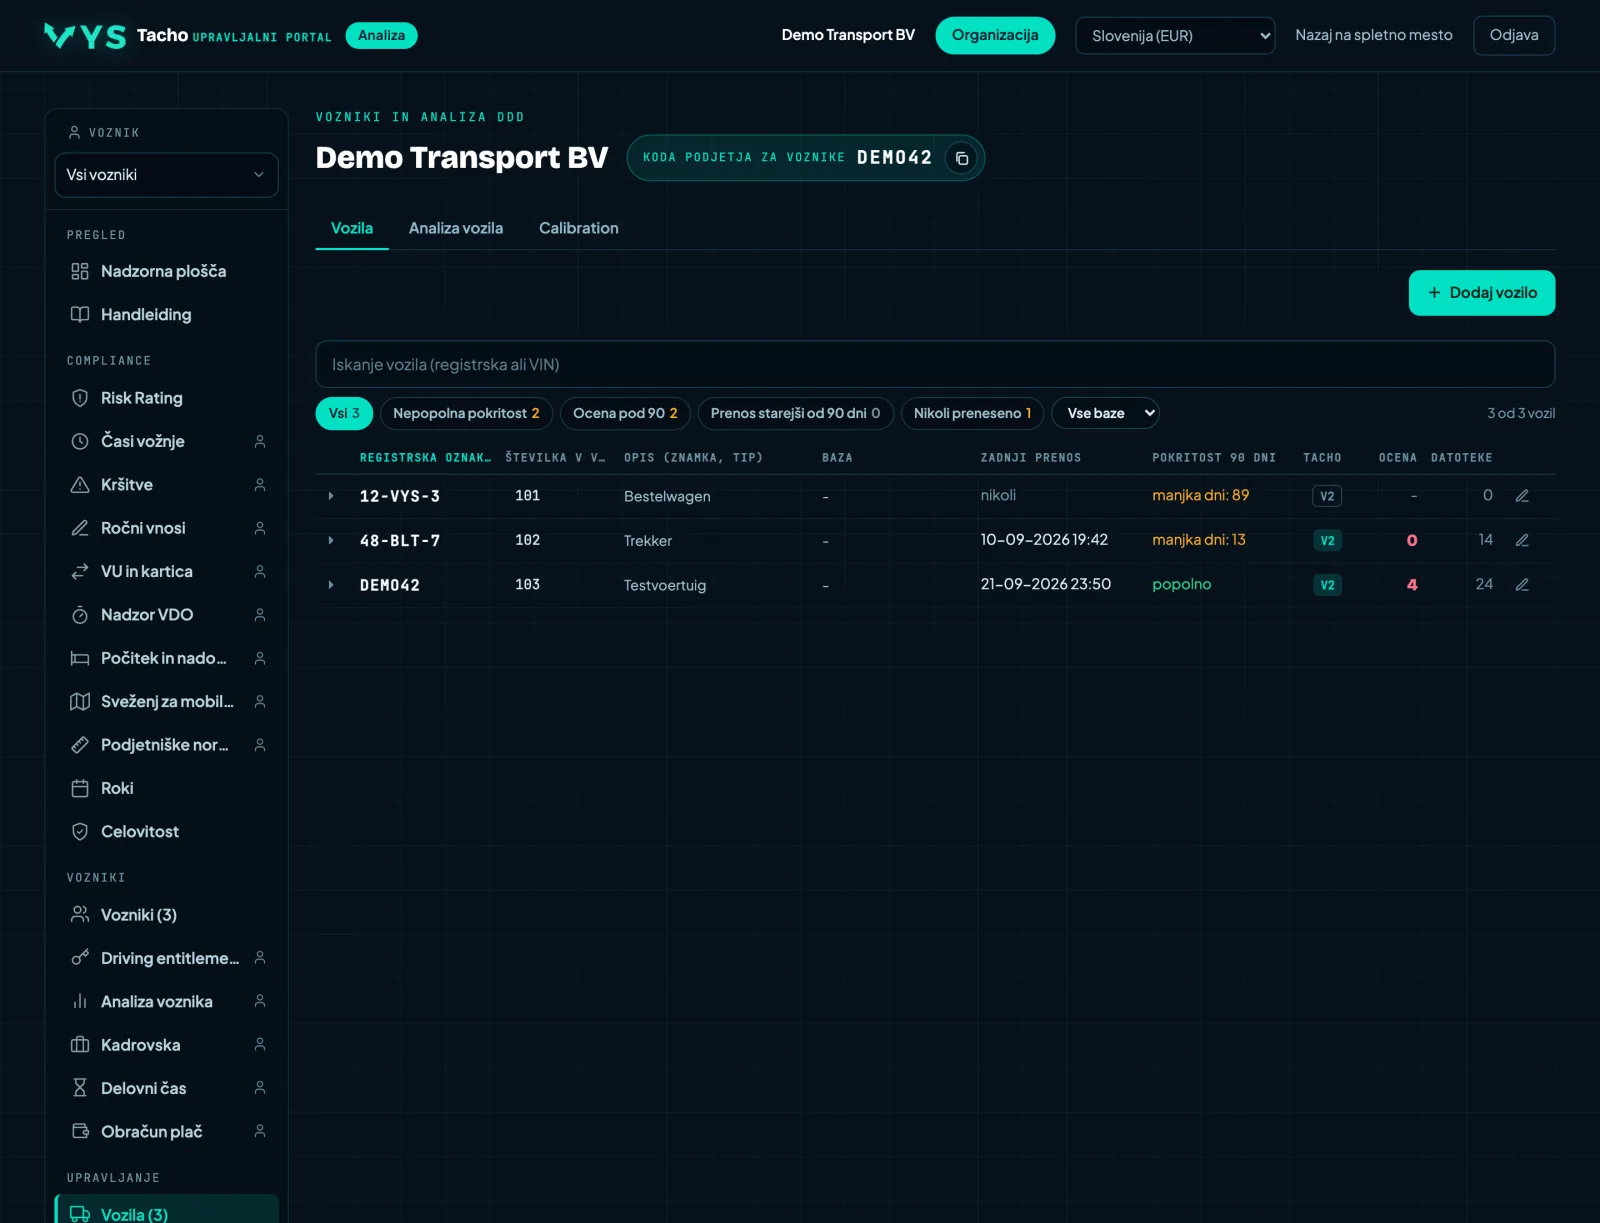Screen dimensions: 1600x1223
Task: Open Vozniki (3) drivers list
Action: tap(166, 915)
